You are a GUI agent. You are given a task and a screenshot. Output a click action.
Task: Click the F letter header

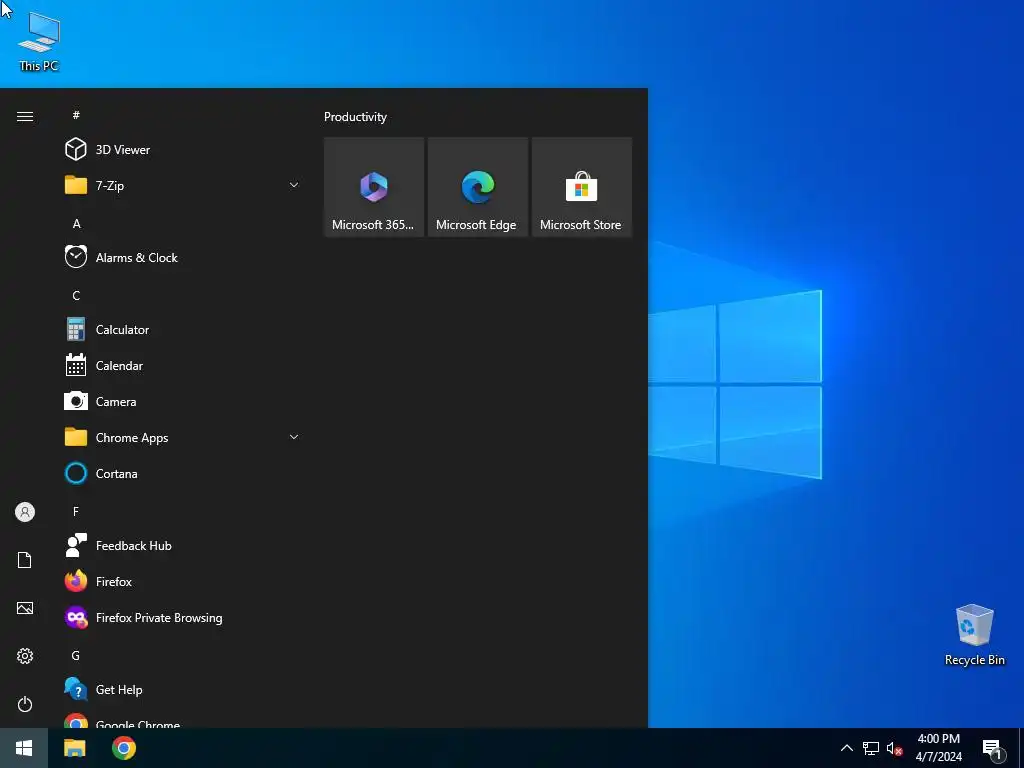click(x=76, y=511)
